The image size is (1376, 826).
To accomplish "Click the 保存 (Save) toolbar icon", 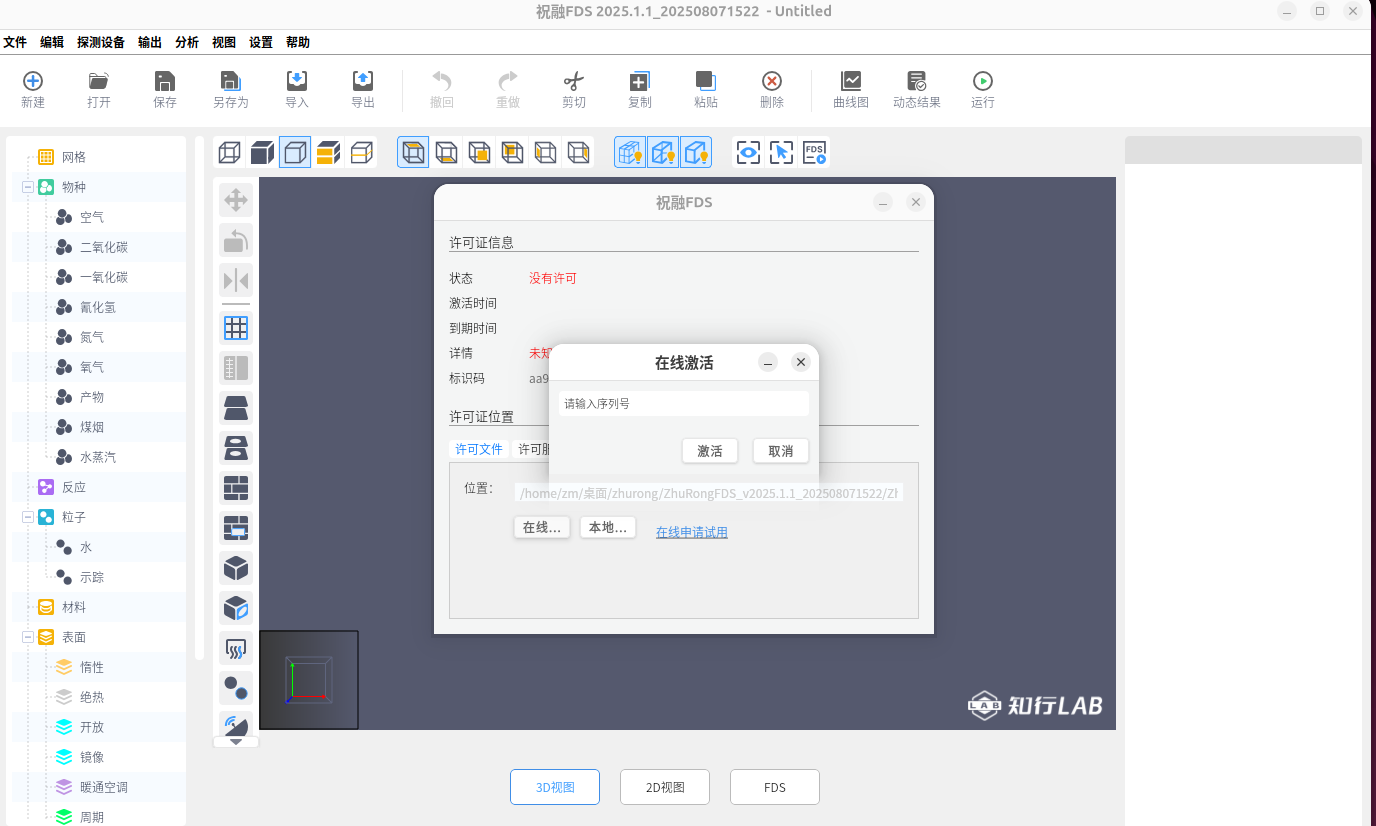I will tap(165, 81).
